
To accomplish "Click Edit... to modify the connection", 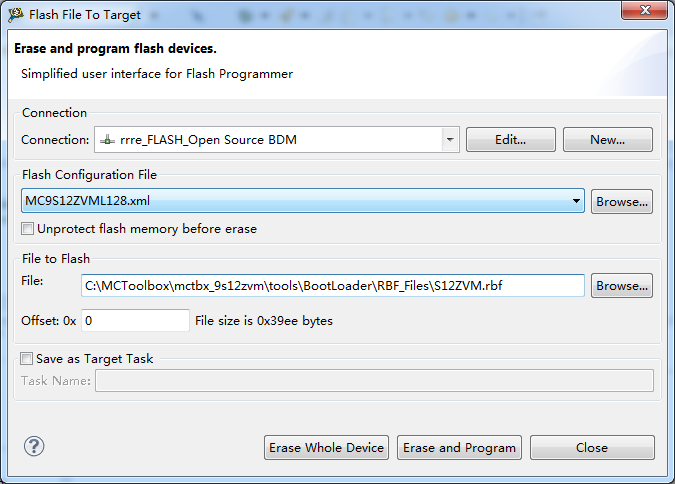I will click(511, 140).
